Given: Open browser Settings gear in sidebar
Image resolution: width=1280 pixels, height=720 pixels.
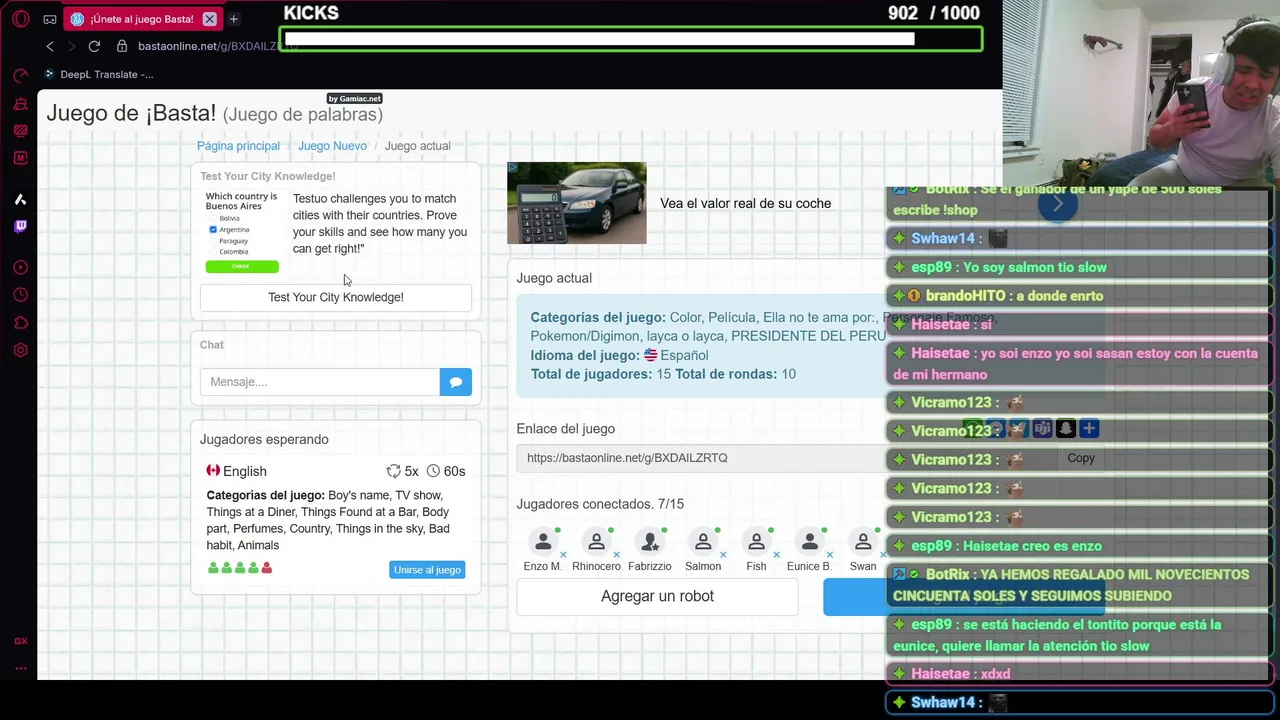Looking at the screenshot, I should [20, 350].
